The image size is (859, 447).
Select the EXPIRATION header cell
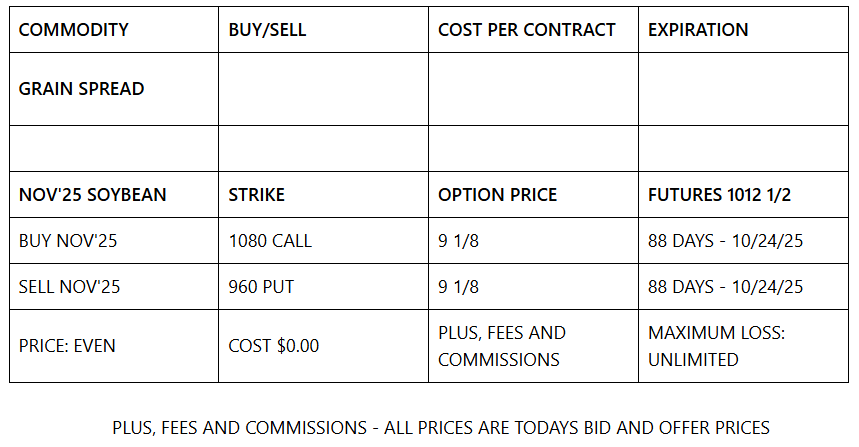[743, 30]
